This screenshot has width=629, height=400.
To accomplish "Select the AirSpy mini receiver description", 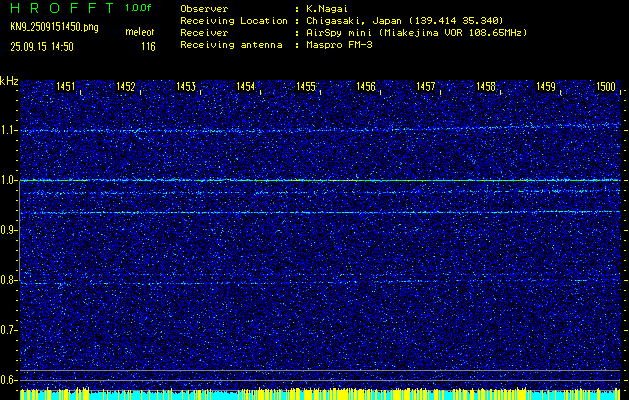I will pos(416,33).
